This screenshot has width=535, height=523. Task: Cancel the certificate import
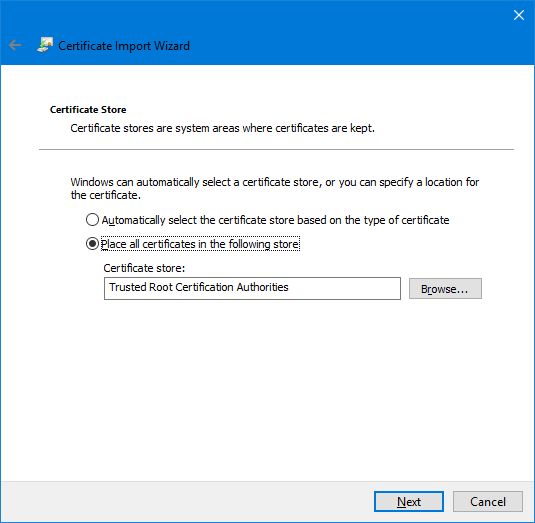[488, 502]
